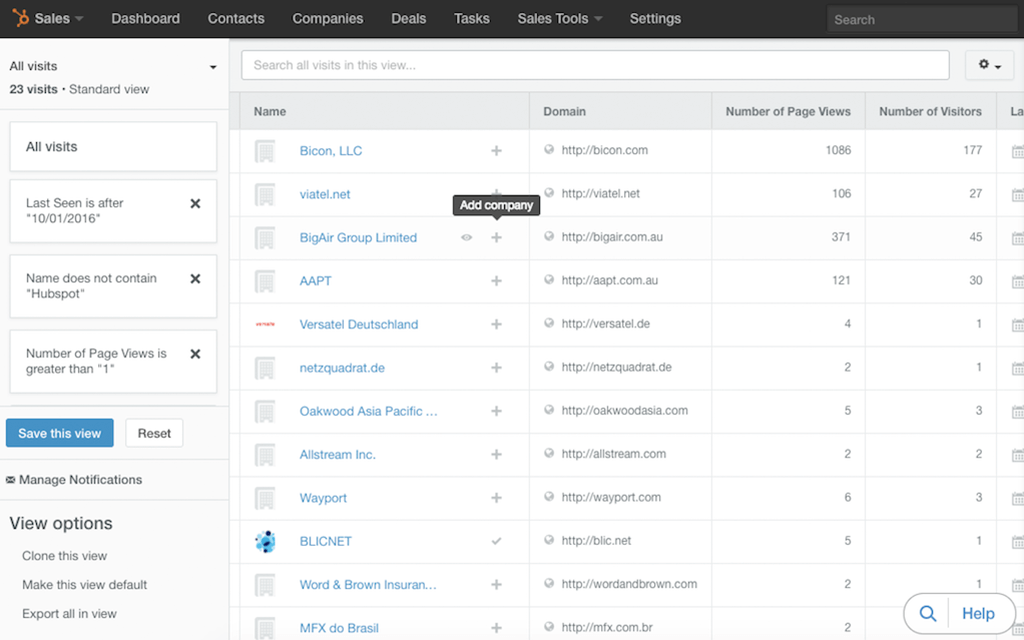
Task: Click globe icon beside bicon.com domain
Action: tap(549, 150)
